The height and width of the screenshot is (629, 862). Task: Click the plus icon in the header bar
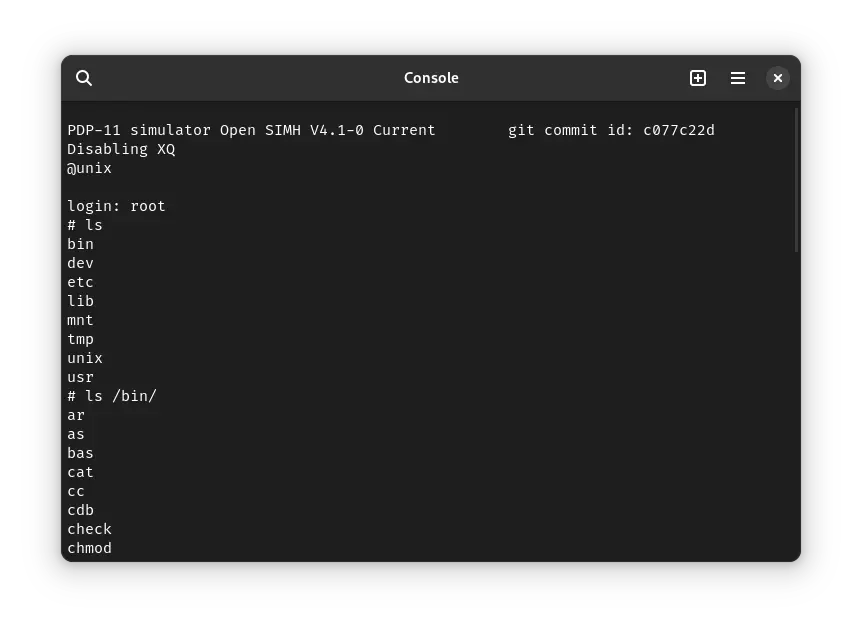698,78
